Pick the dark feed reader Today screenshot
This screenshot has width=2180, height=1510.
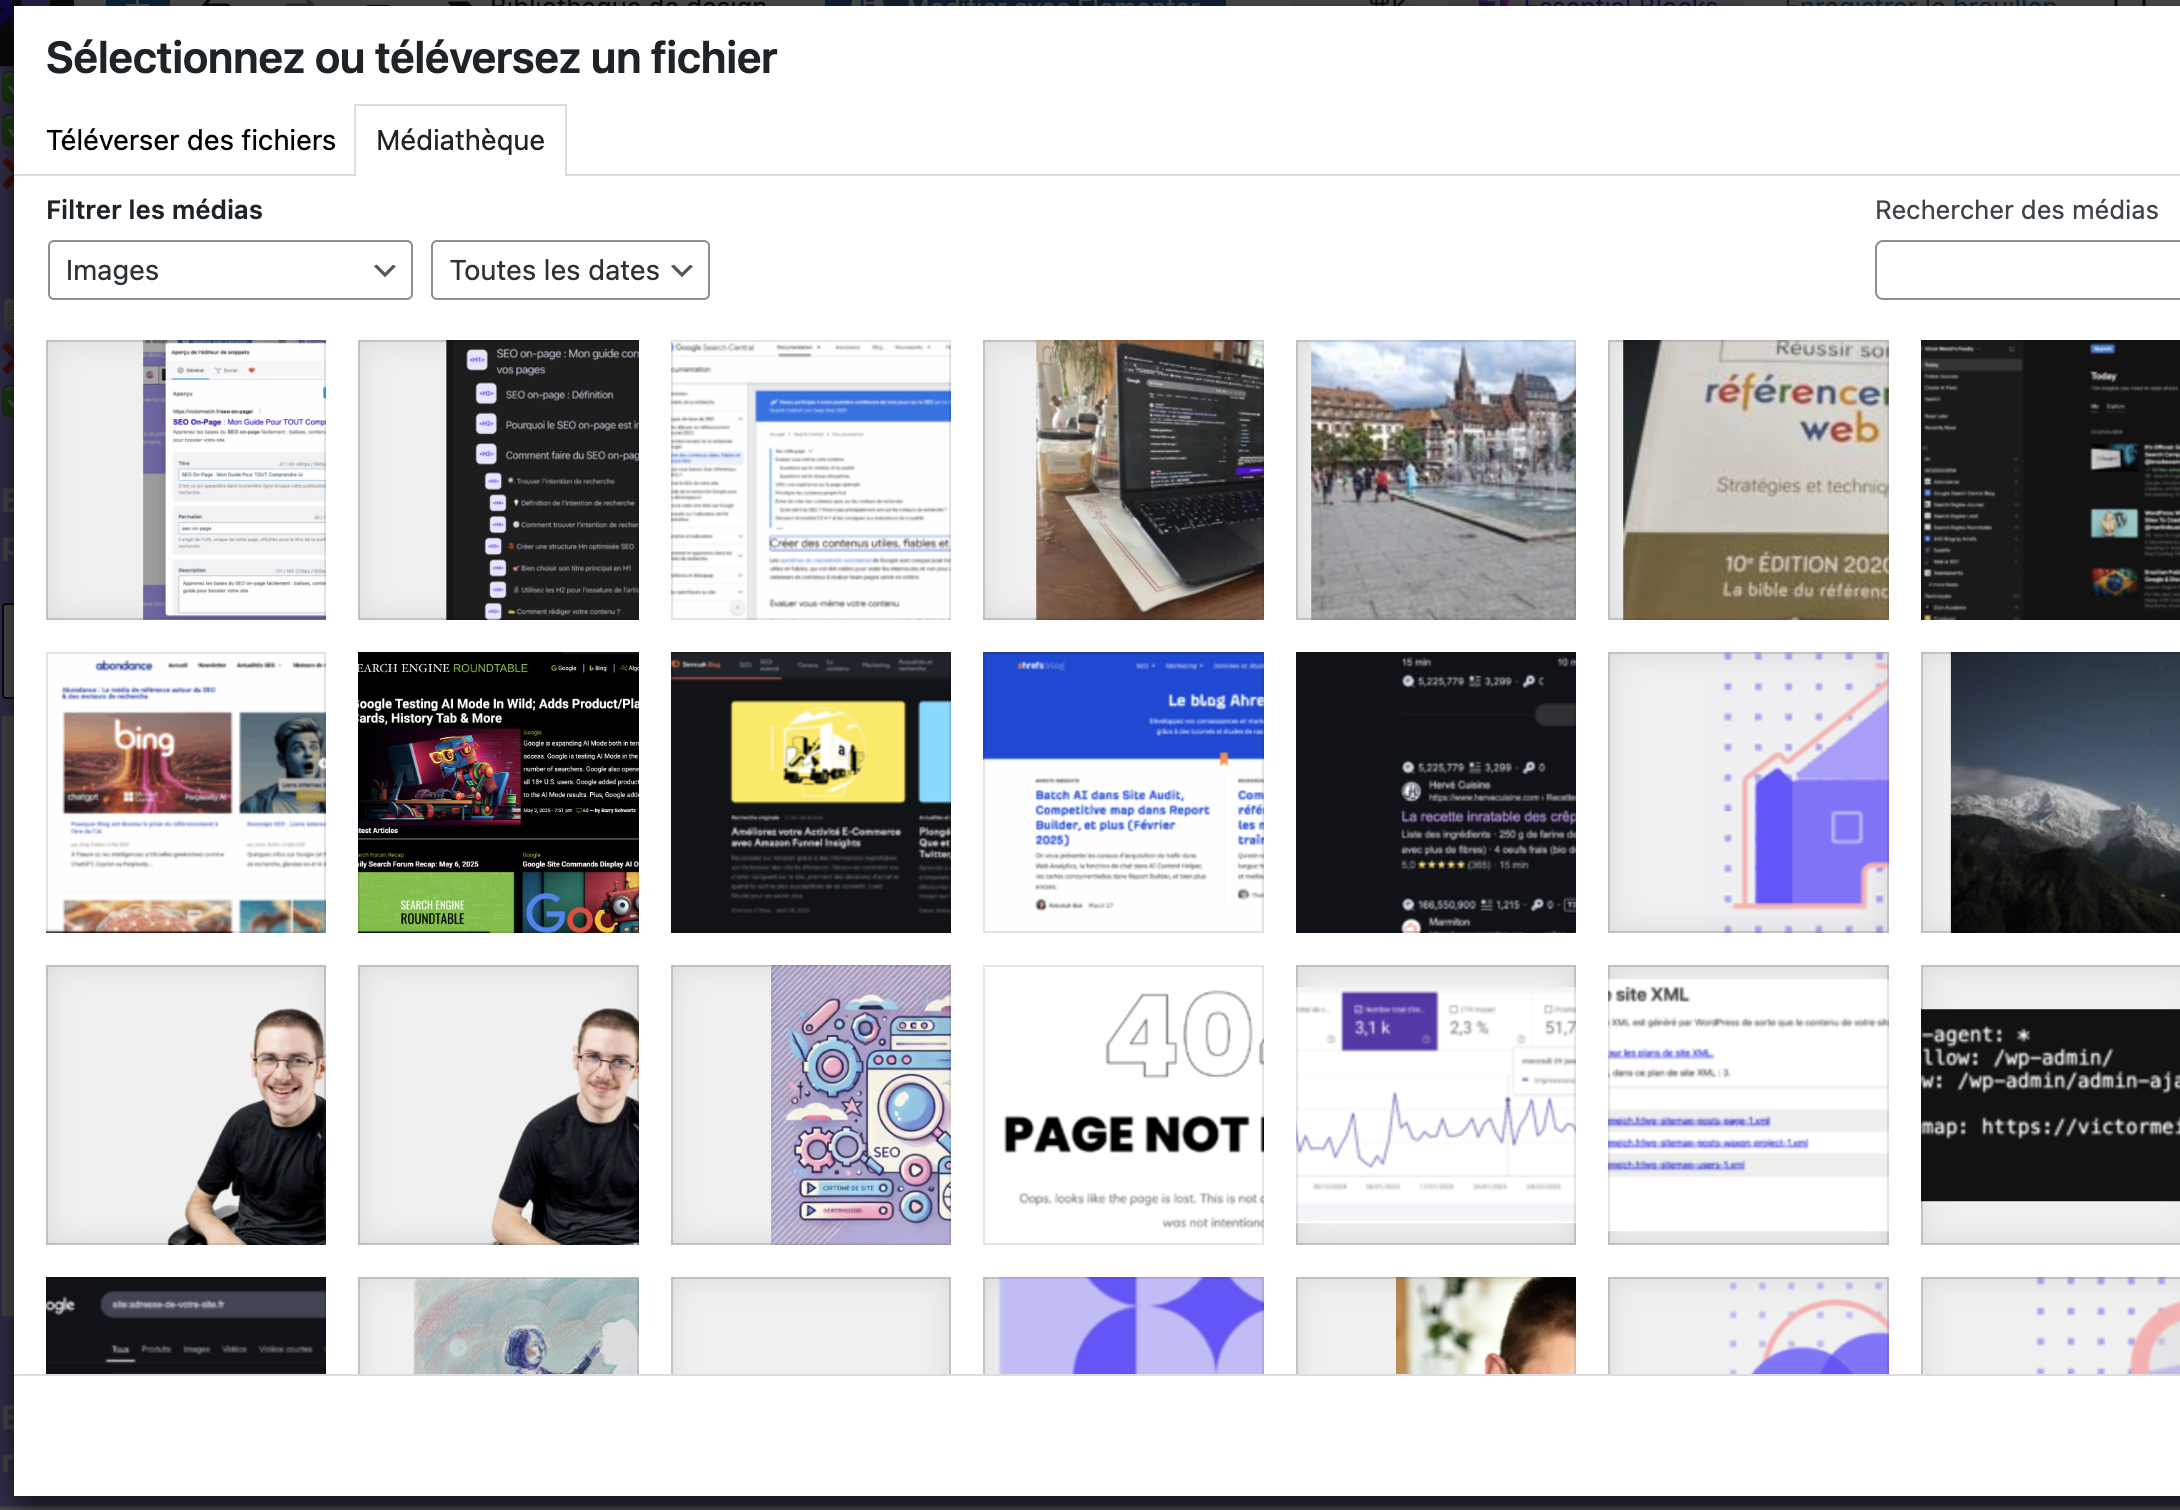pyautogui.click(x=2050, y=480)
